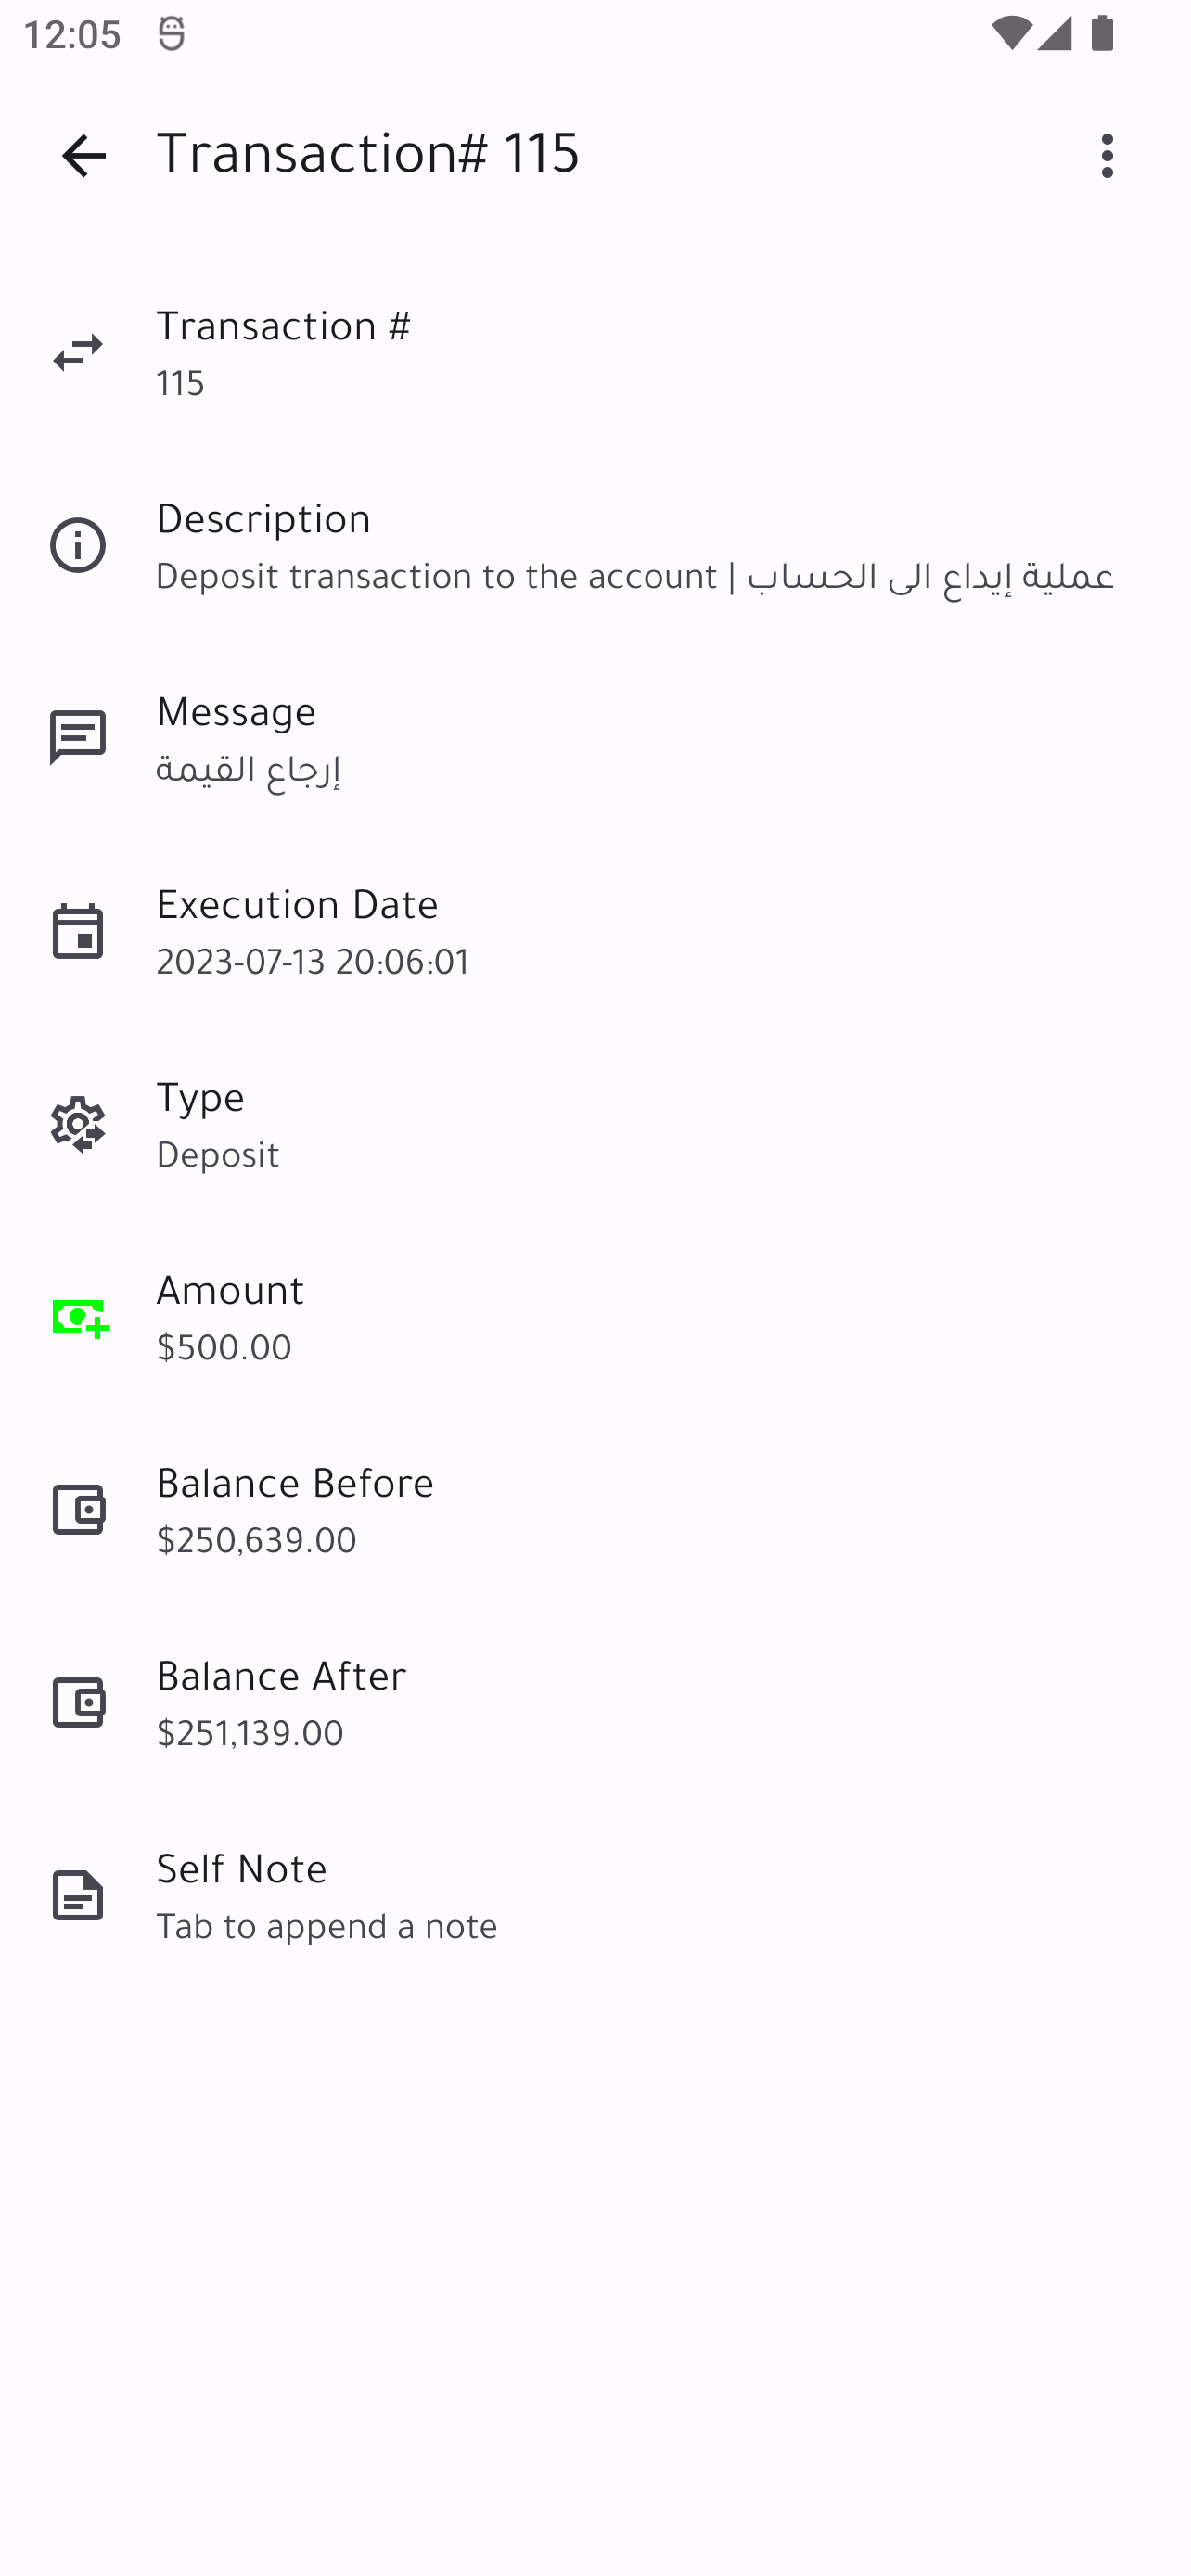Select the Description deposit transaction text

pyautogui.click(x=634, y=577)
